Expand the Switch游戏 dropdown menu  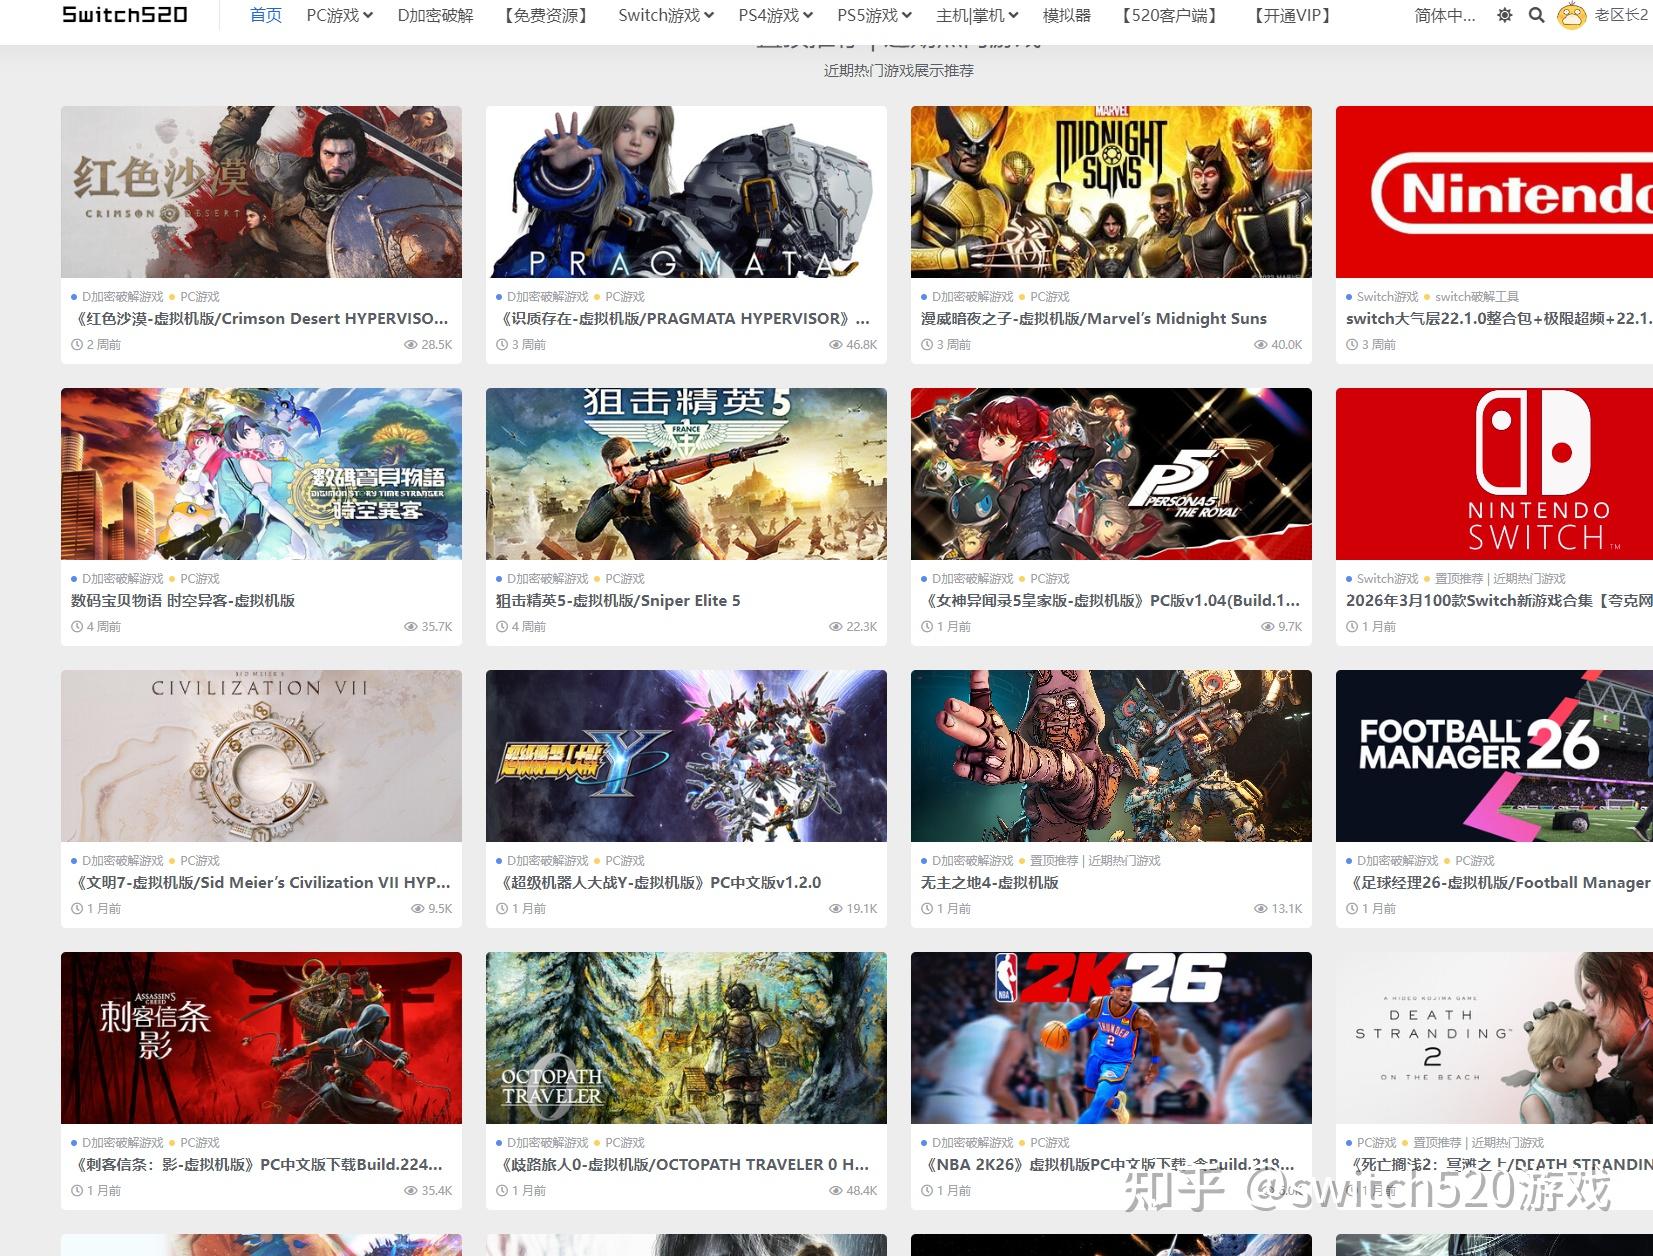[666, 15]
